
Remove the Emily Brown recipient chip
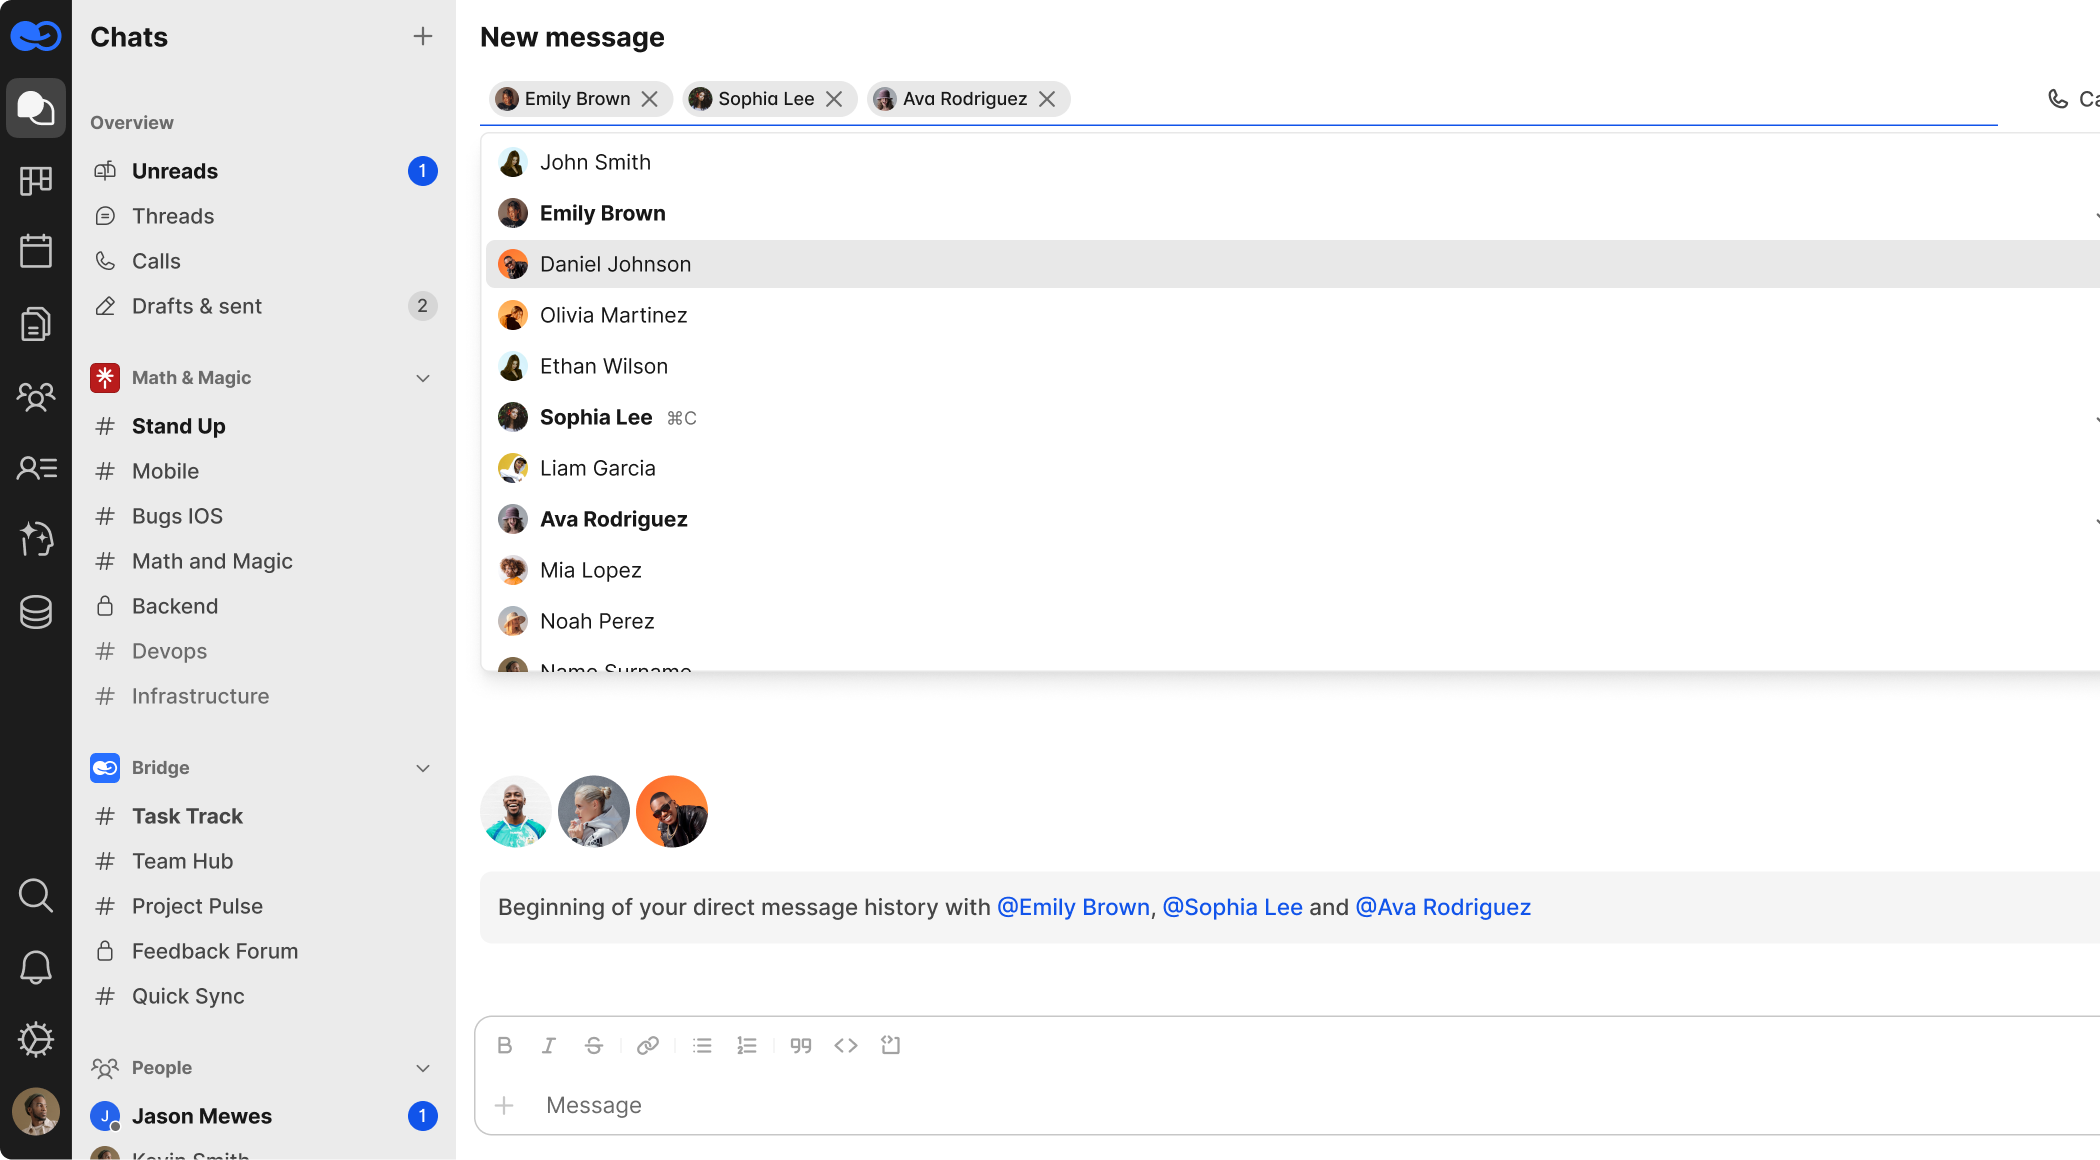650,99
